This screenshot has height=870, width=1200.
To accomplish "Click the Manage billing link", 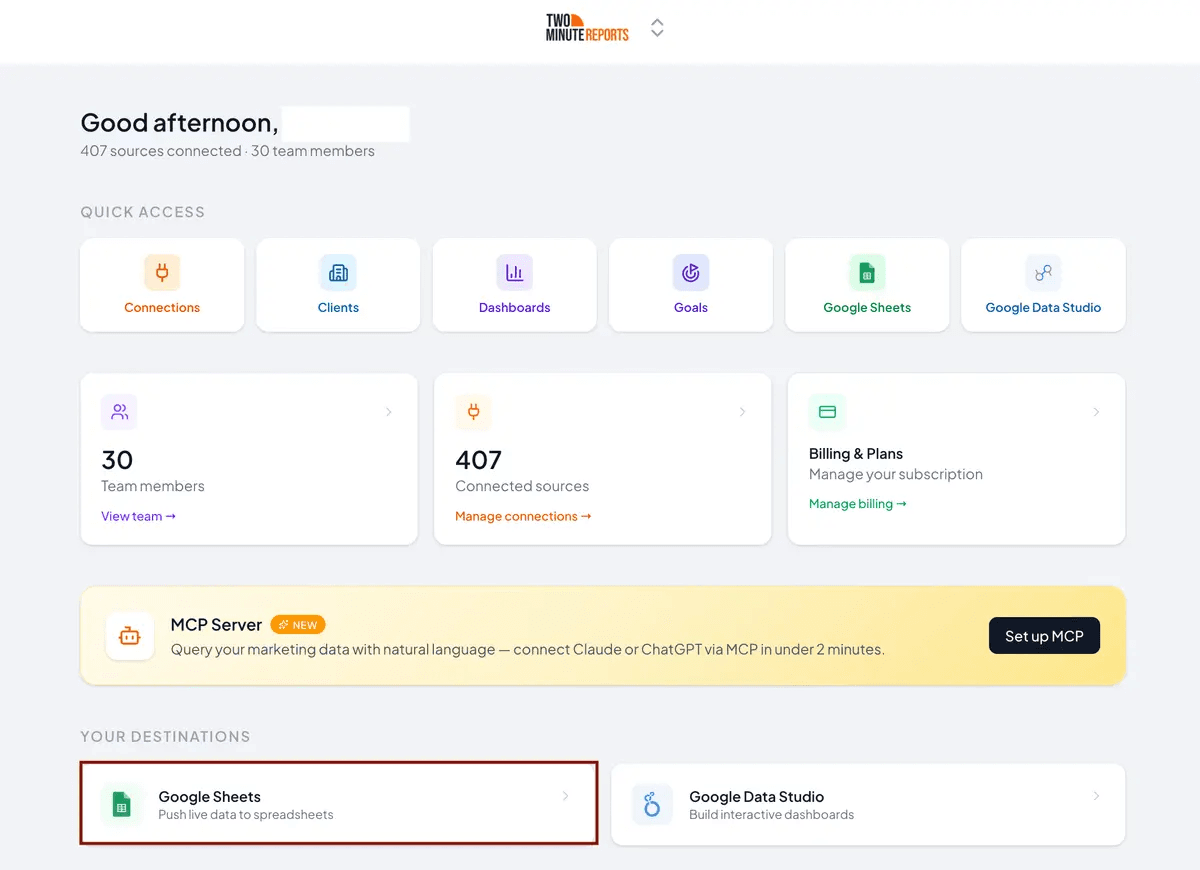I will click(858, 504).
